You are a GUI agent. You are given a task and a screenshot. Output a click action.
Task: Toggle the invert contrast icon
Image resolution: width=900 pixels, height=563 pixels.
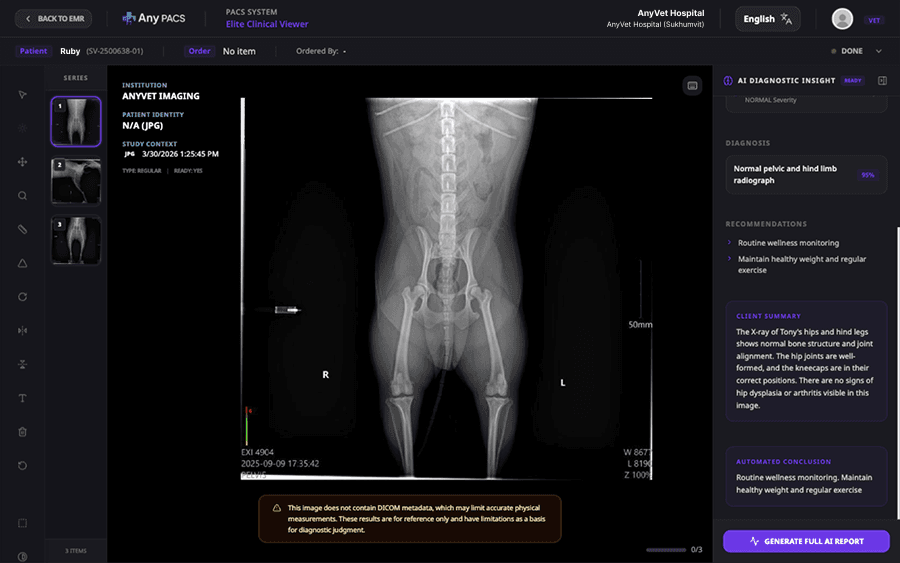[x=22, y=556]
